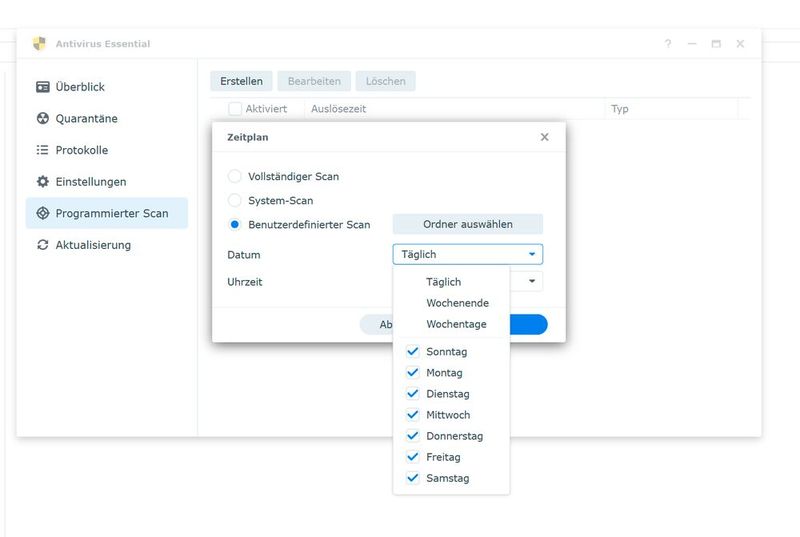
Task: Click the help question mark icon
Action: click(x=668, y=44)
